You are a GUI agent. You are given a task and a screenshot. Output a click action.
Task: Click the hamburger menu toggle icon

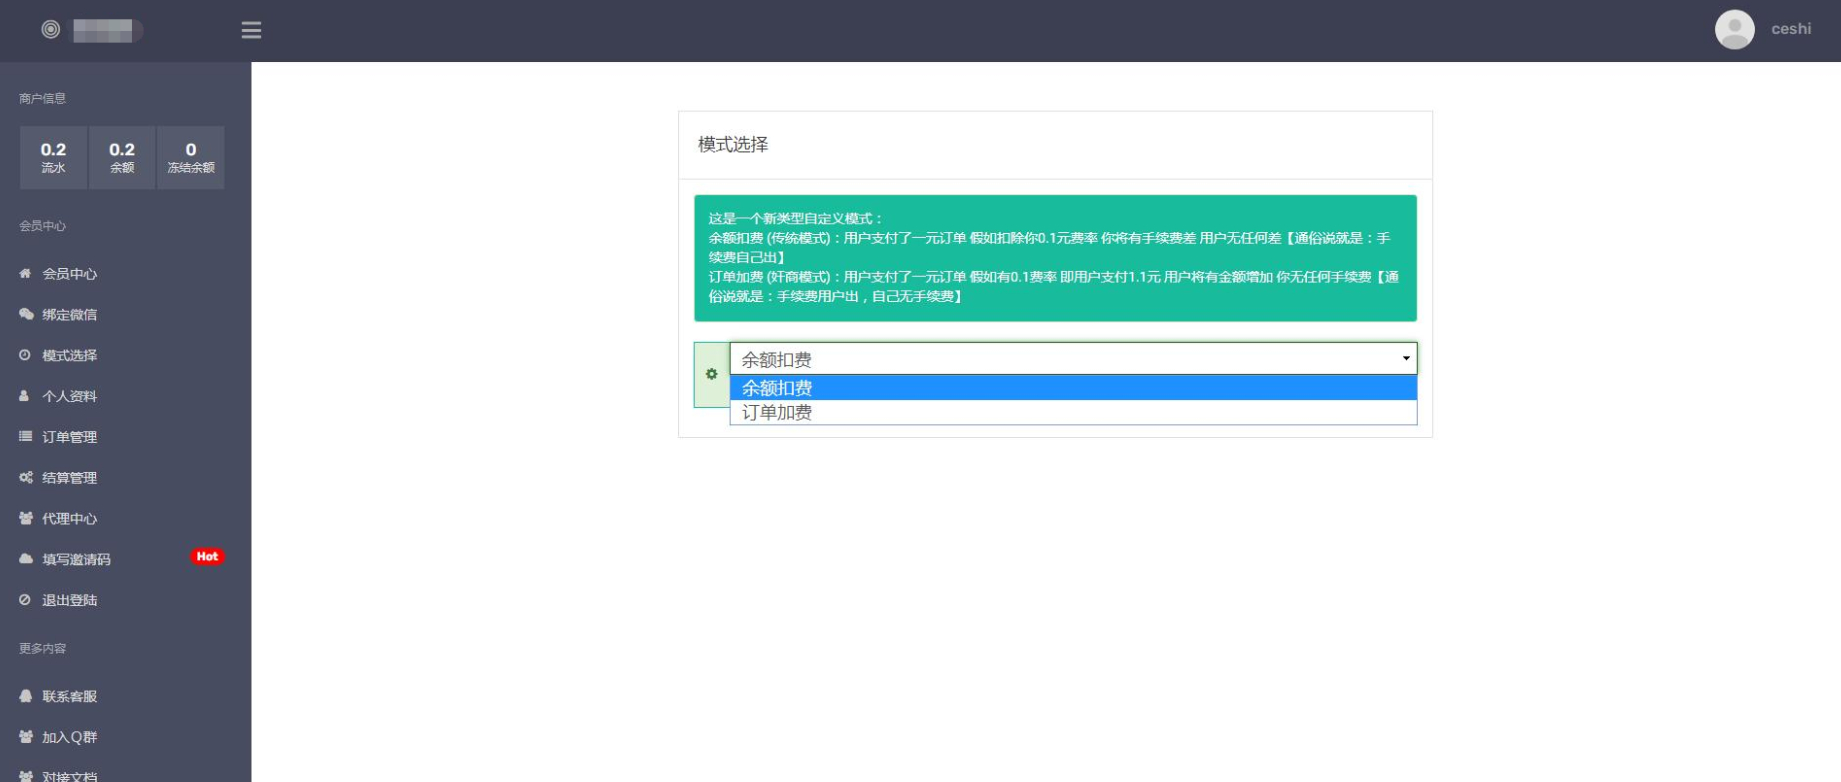tap(251, 30)
